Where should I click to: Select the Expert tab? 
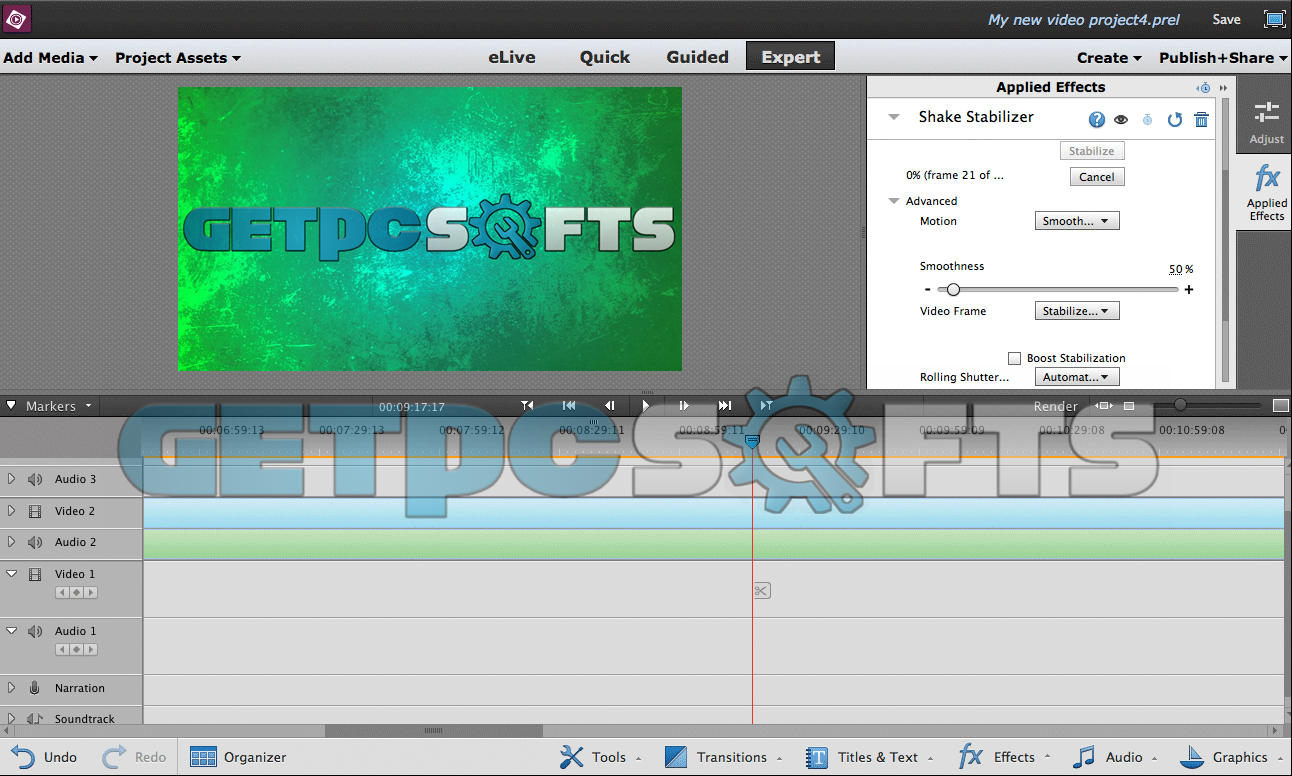point(790,56)
